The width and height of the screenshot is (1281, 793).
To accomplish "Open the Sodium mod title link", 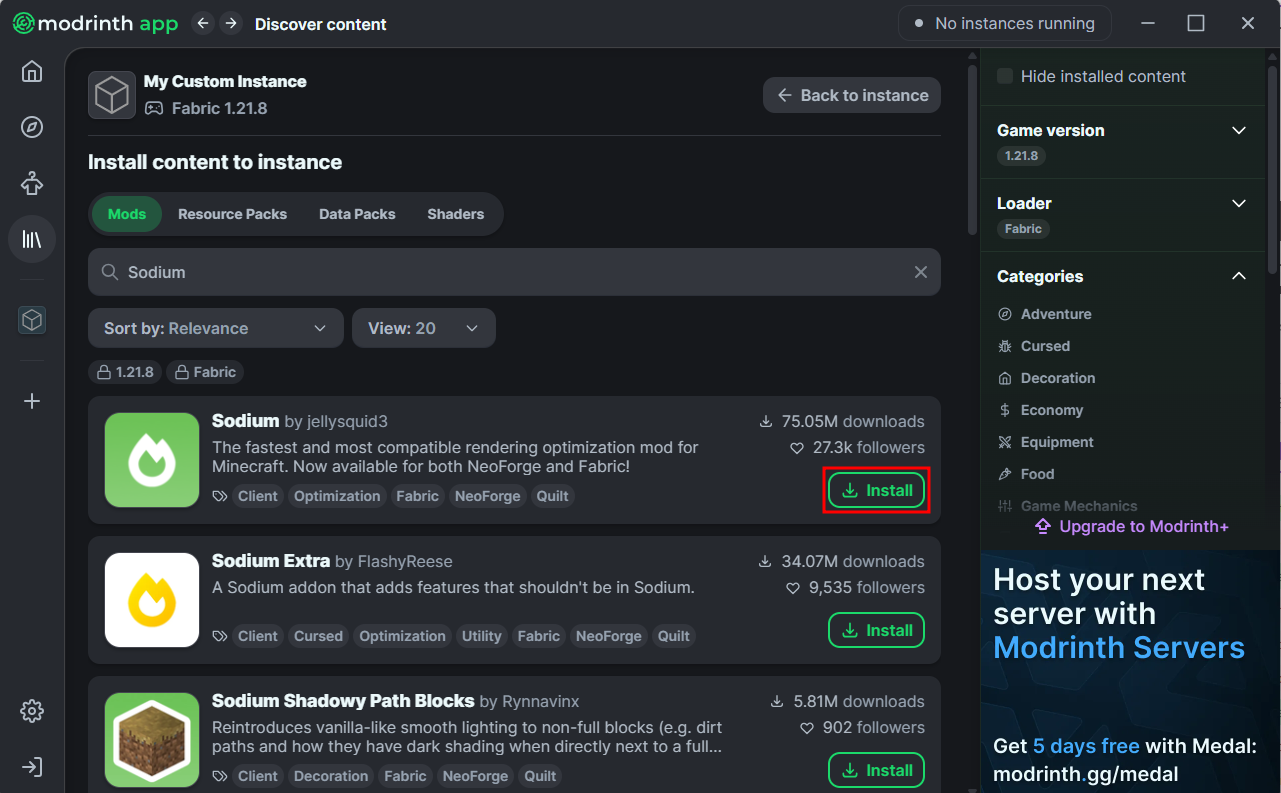I will (x=245, y=421).
